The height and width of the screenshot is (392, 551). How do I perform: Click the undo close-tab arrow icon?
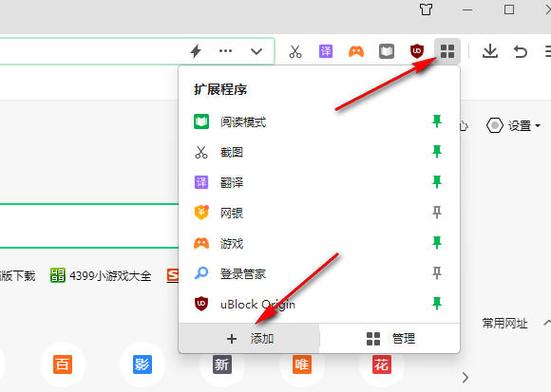520,52
